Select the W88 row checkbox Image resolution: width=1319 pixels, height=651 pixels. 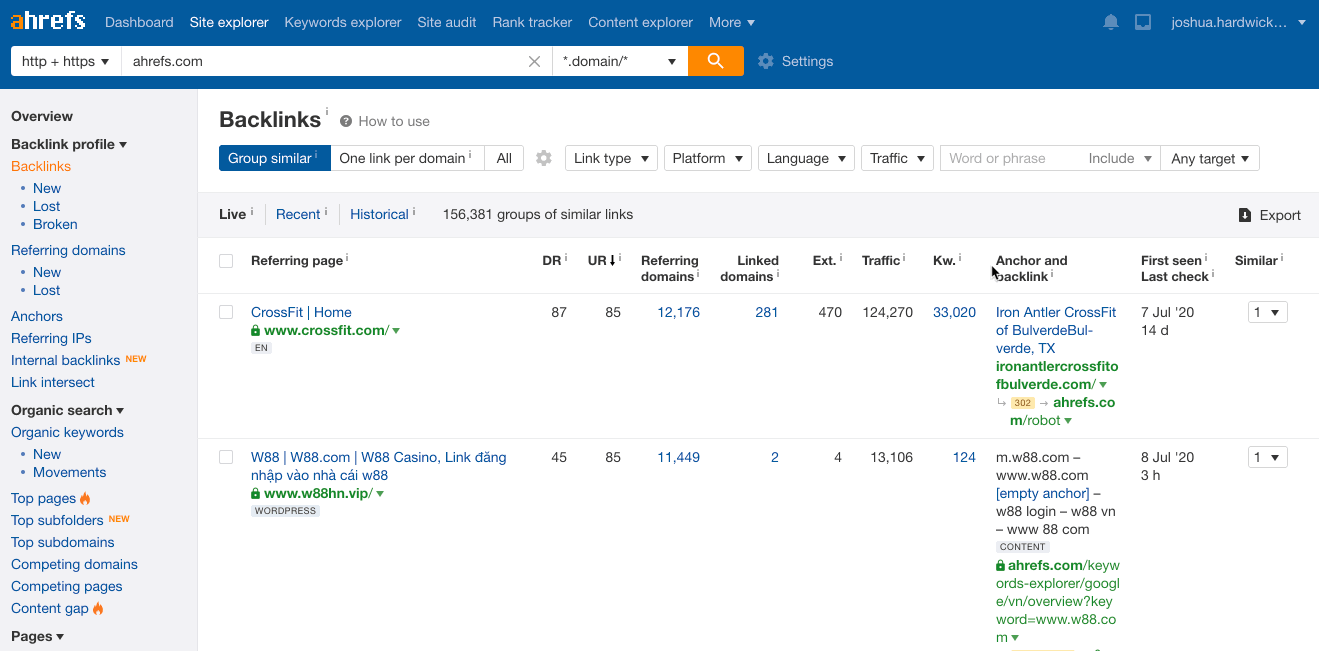(x=226, y=457)
